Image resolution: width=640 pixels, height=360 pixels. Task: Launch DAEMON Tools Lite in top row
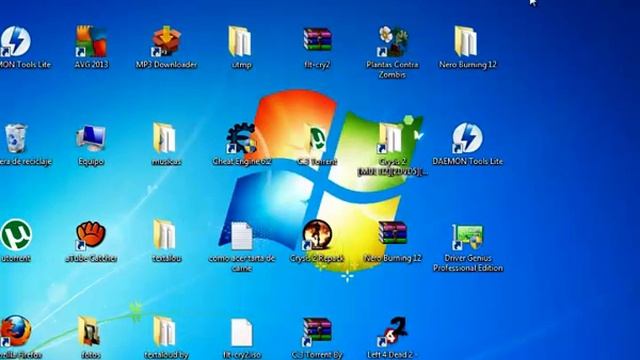[x=15, y=41]
